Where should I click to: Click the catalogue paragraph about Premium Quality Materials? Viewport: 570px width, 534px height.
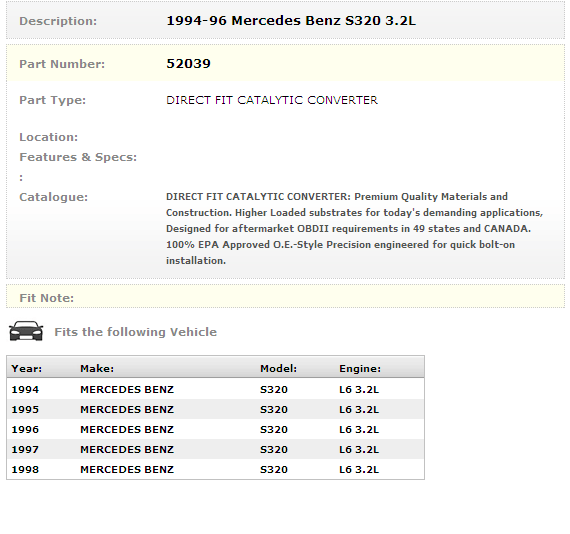[x=354, y=228]
